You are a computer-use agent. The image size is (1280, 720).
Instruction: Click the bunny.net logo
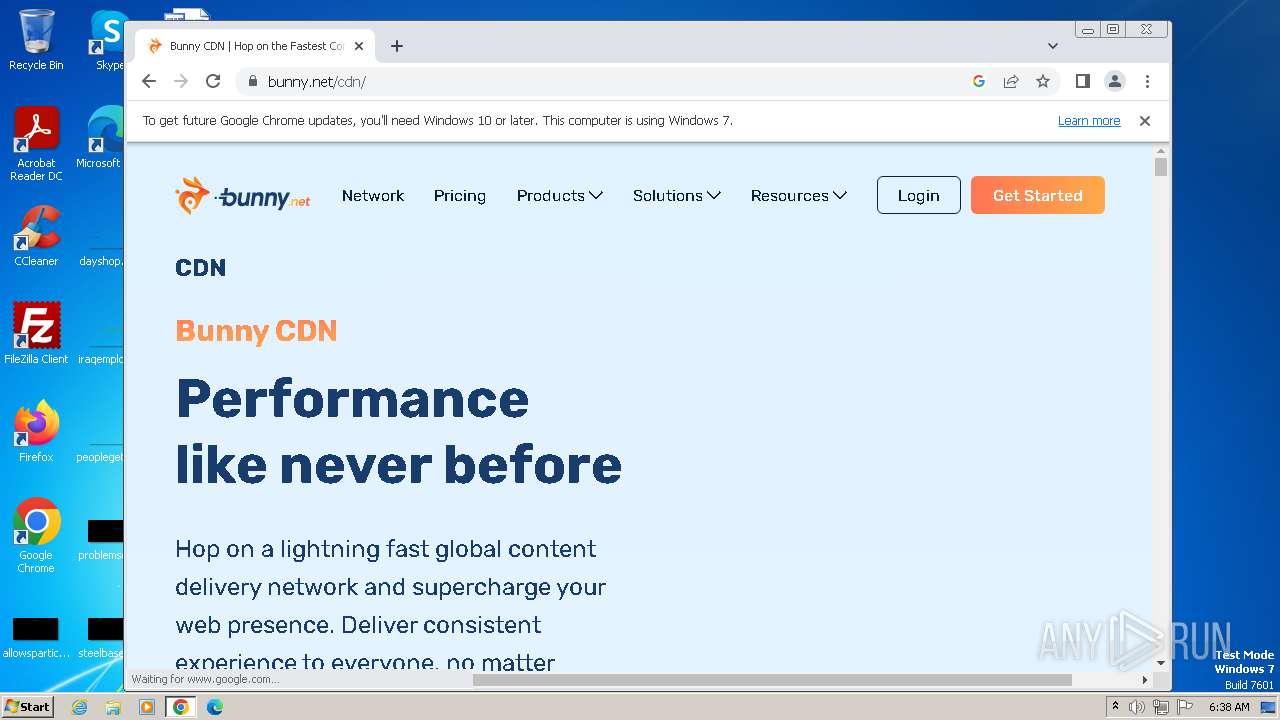tap(242, 196)
